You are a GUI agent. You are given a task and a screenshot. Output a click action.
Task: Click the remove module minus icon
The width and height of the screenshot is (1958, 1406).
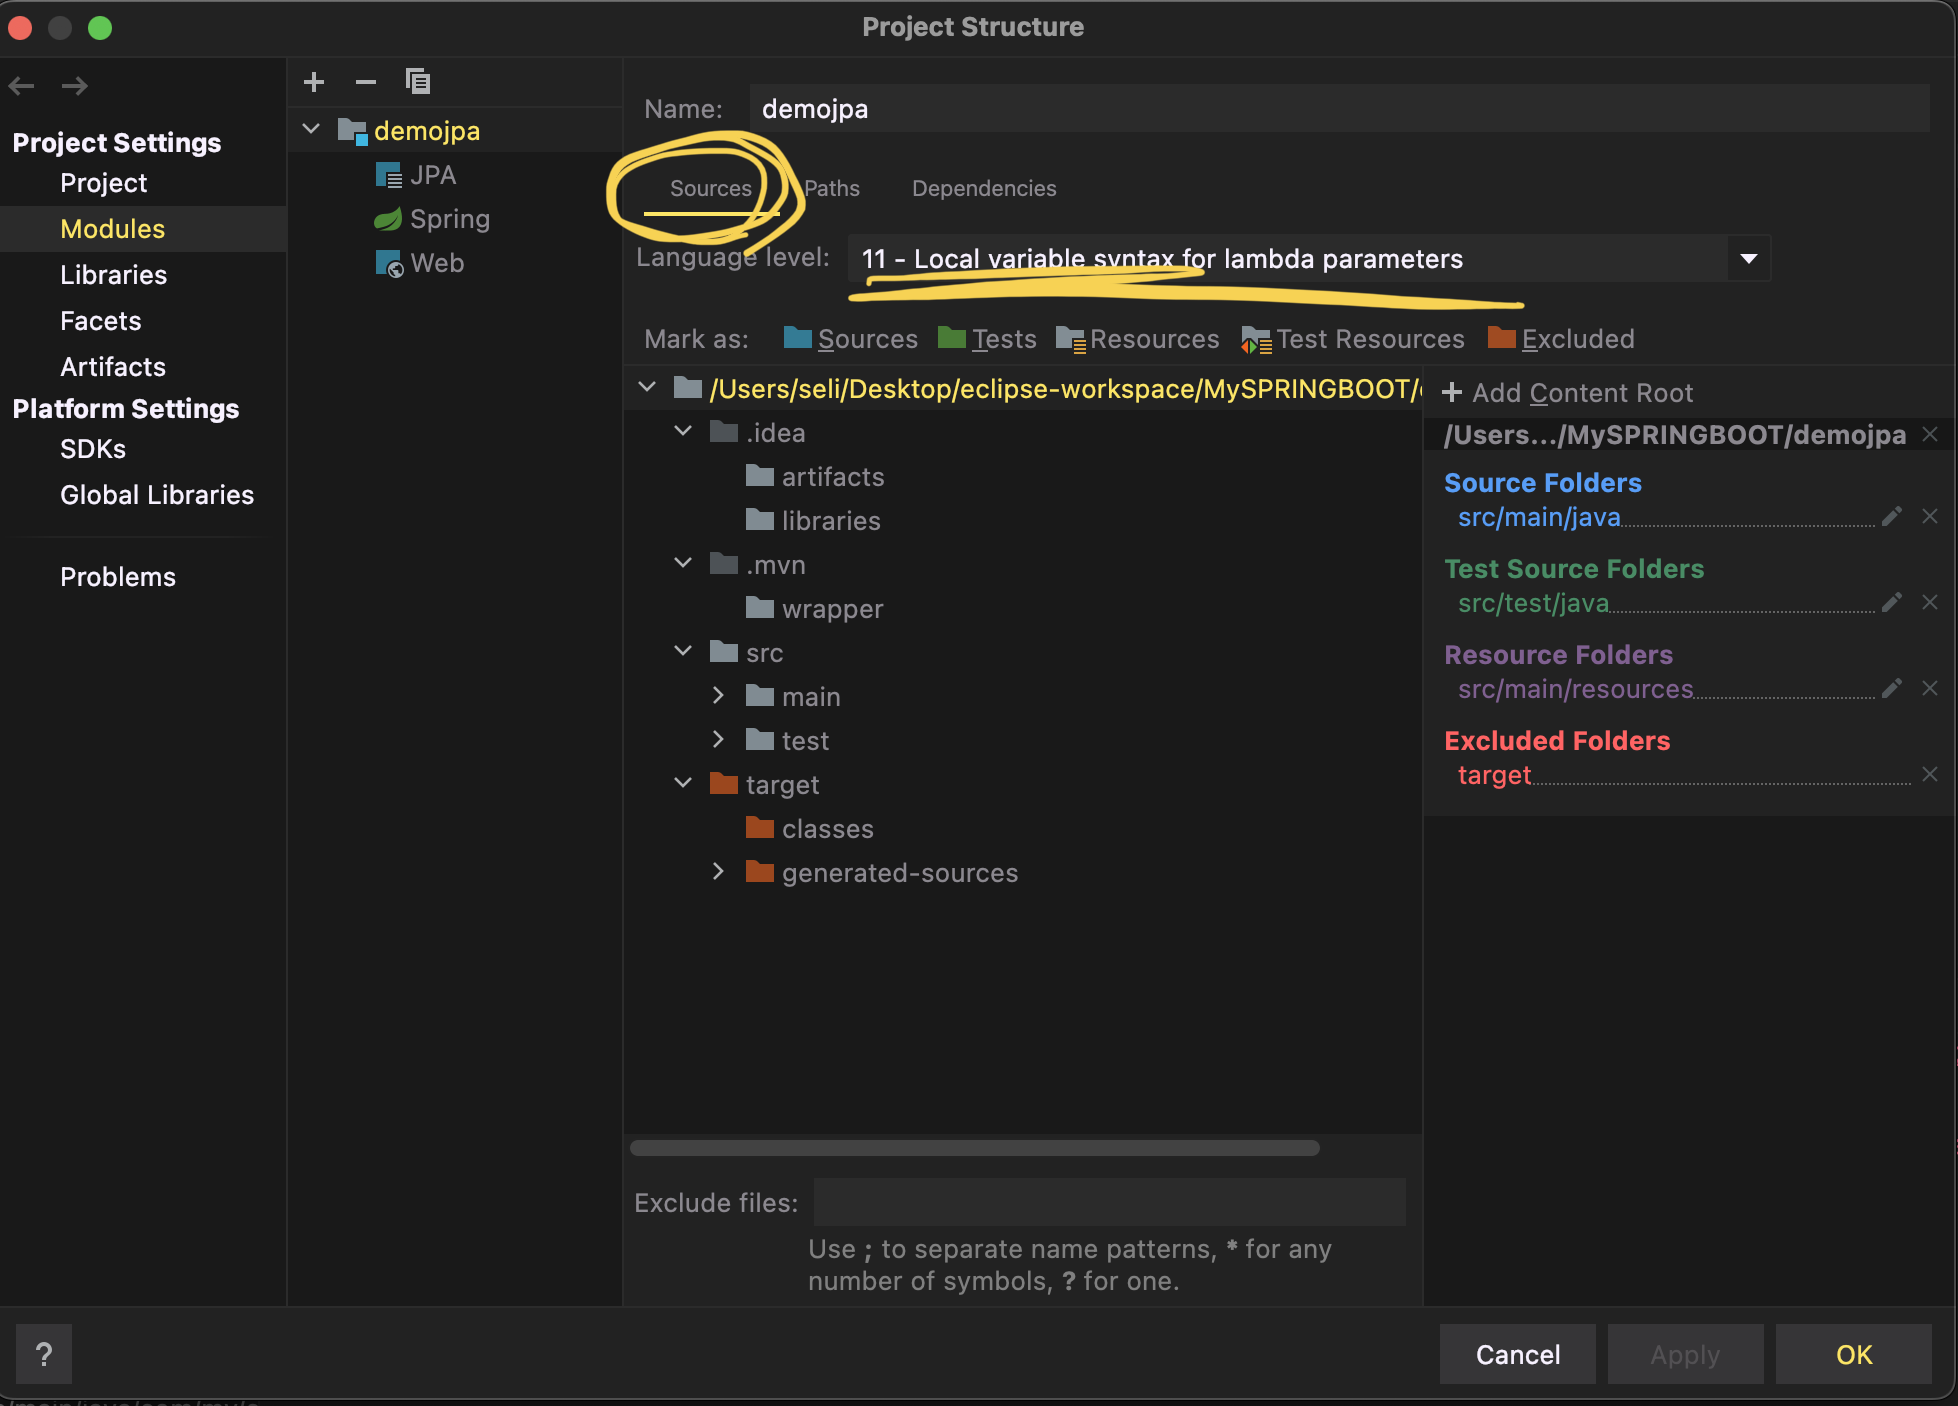pyautogui.click(x=366, y=82)
